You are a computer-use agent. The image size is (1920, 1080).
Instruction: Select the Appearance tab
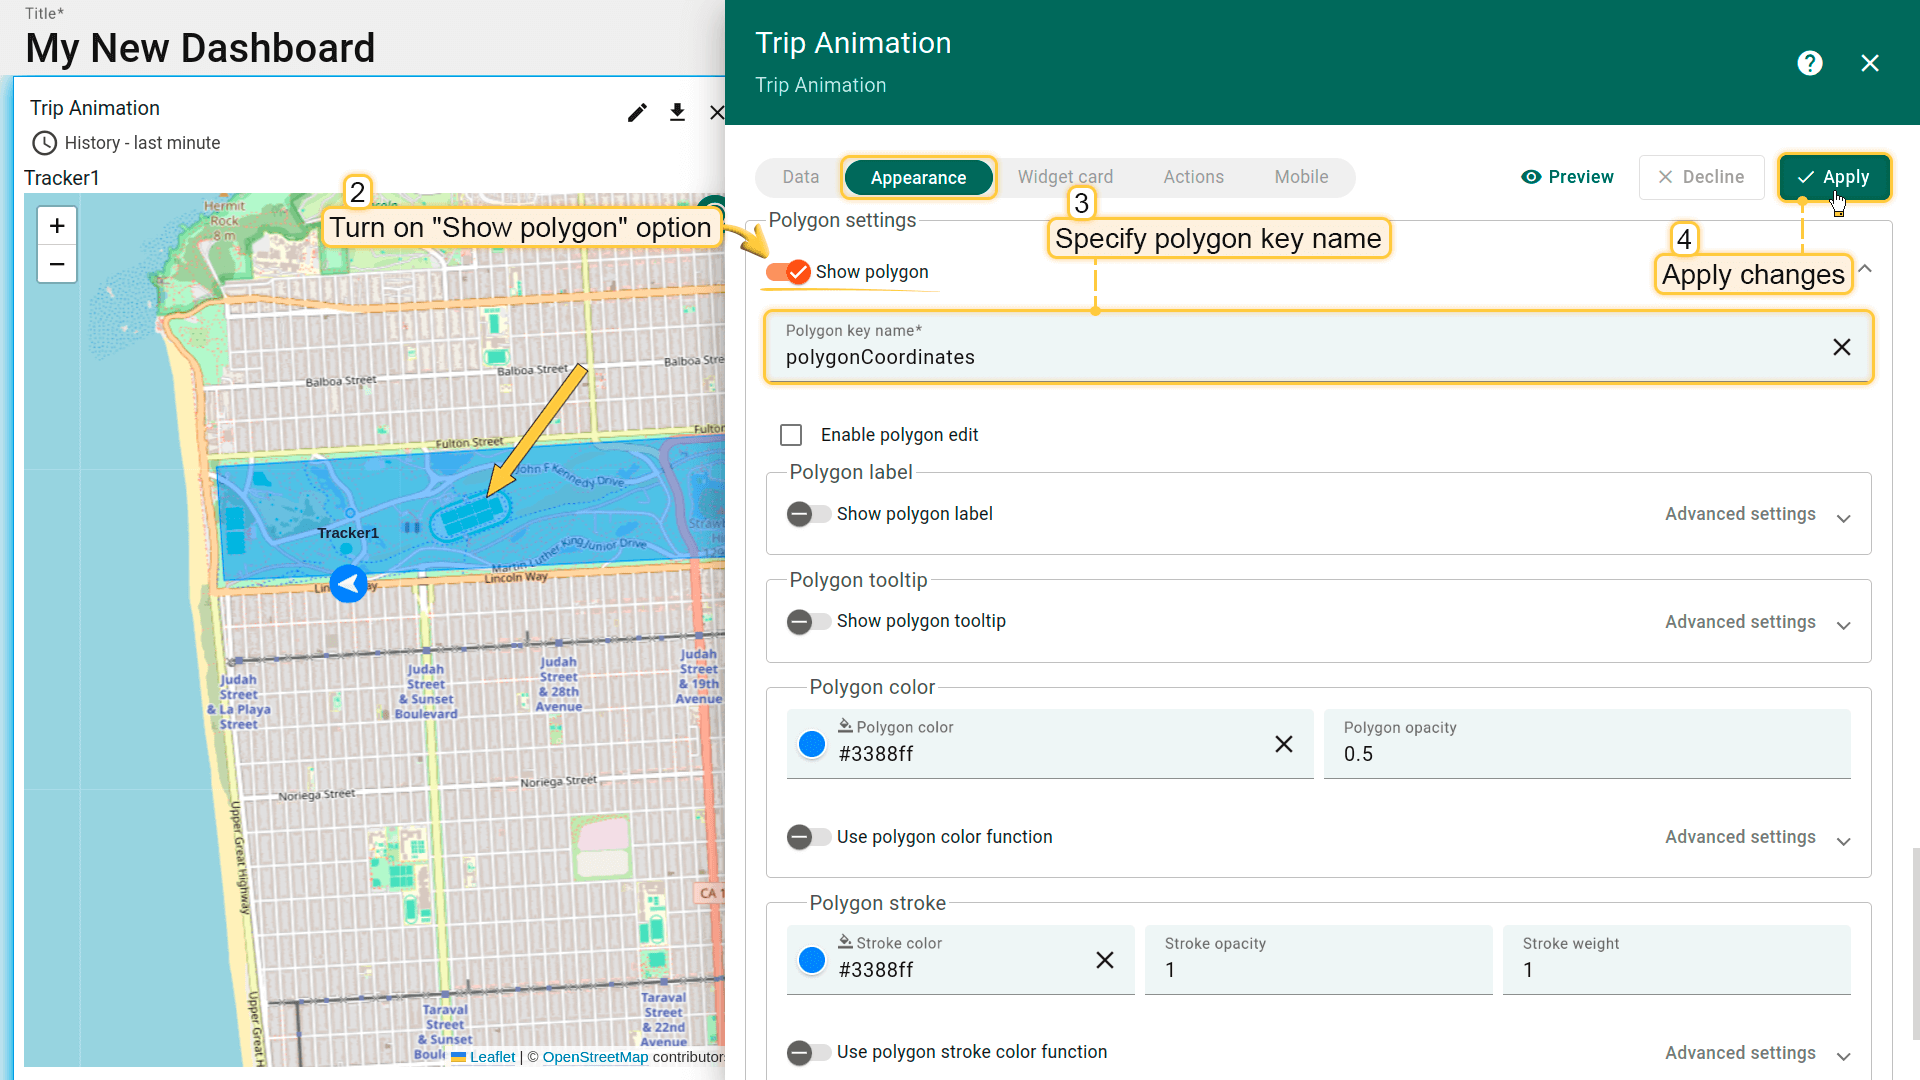coord(918,178)
